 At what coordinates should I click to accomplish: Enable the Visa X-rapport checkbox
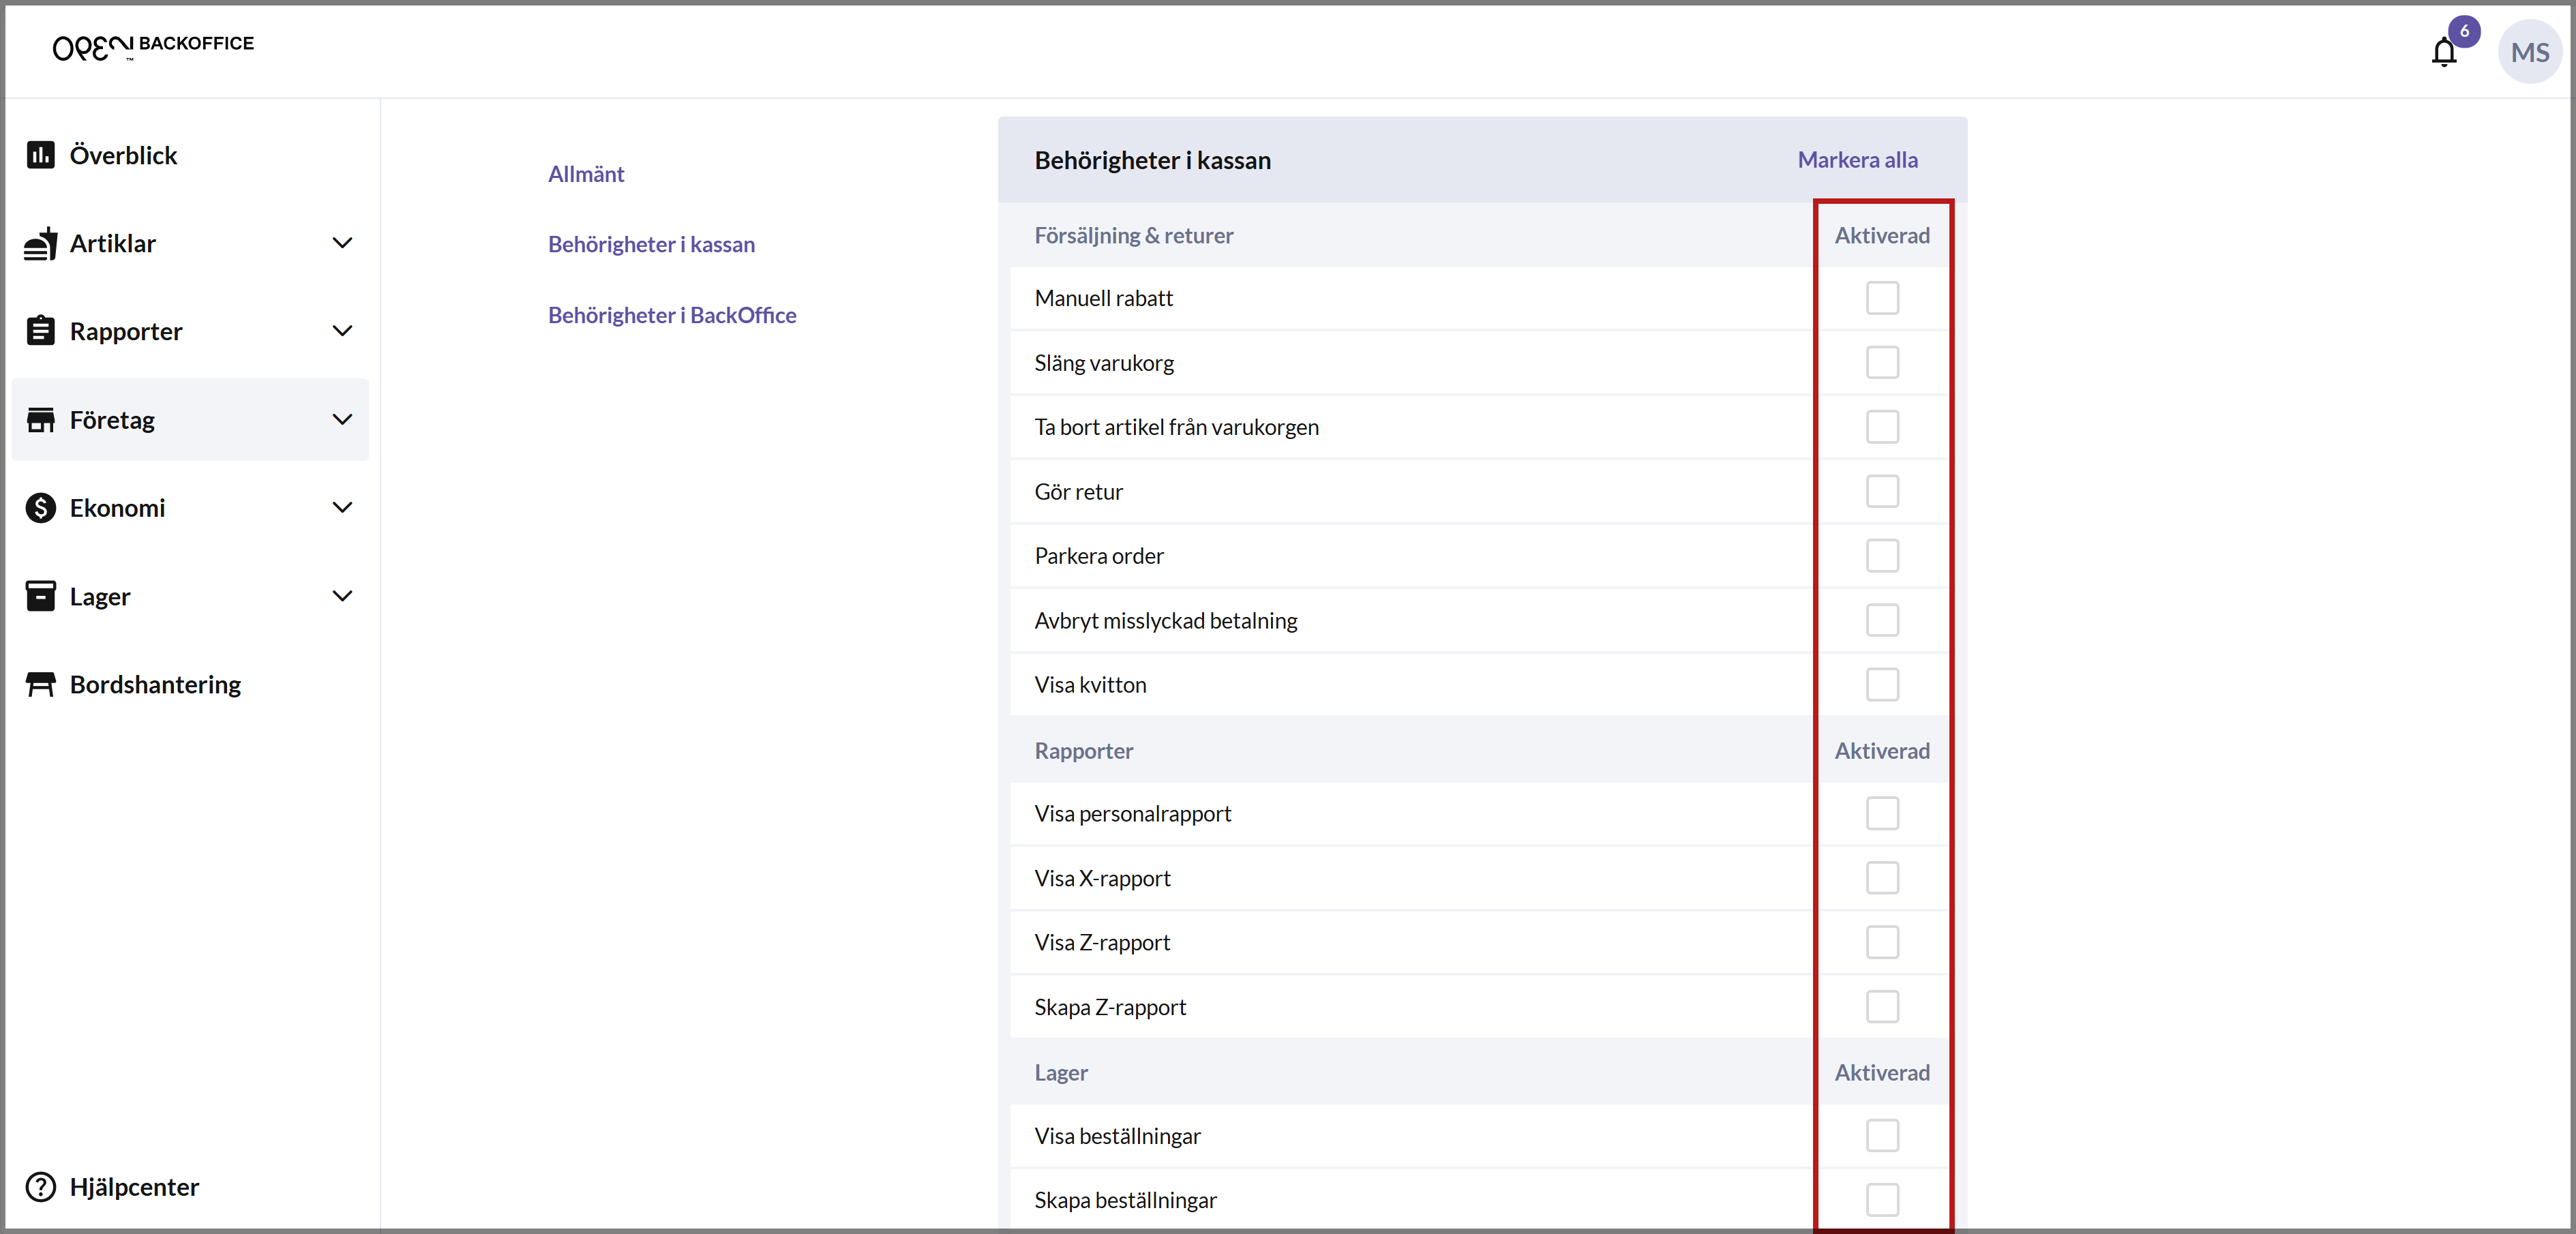tap(1882, 878)
